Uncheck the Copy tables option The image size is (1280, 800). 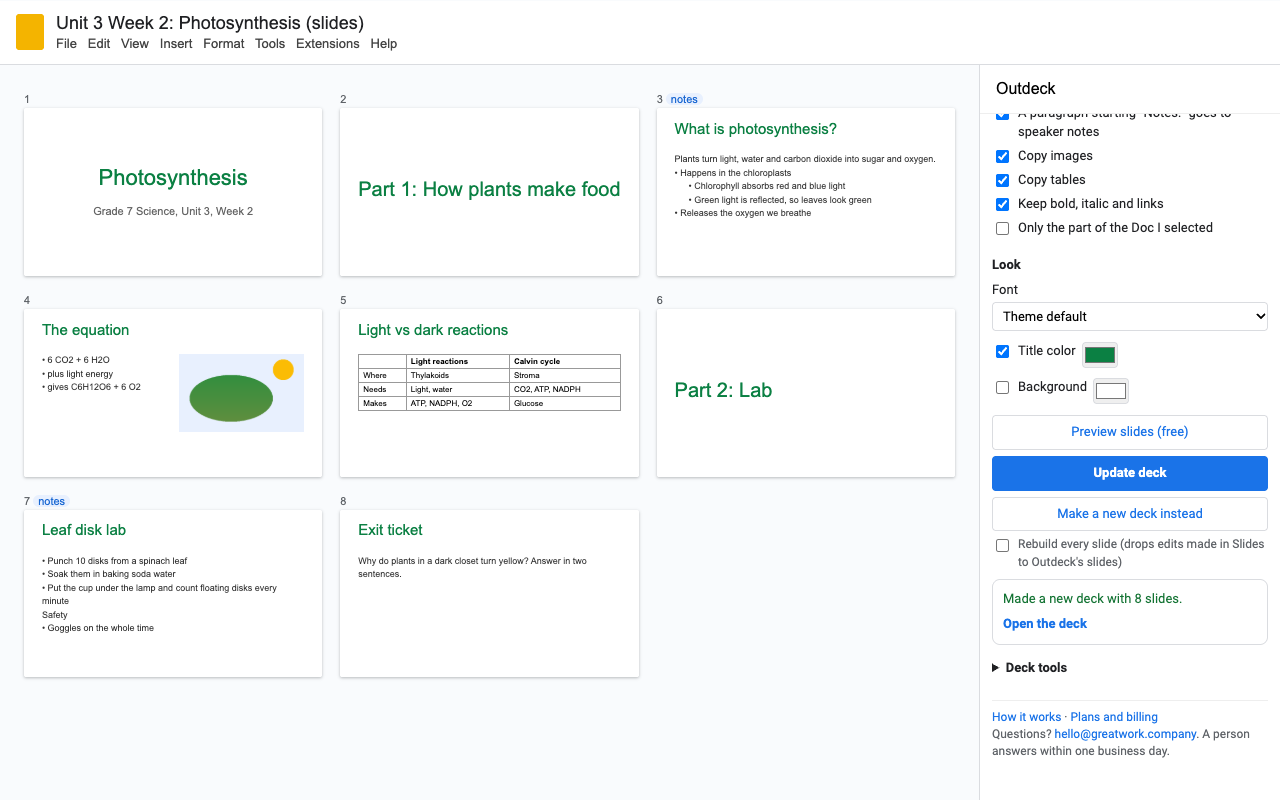[1002, 180]
